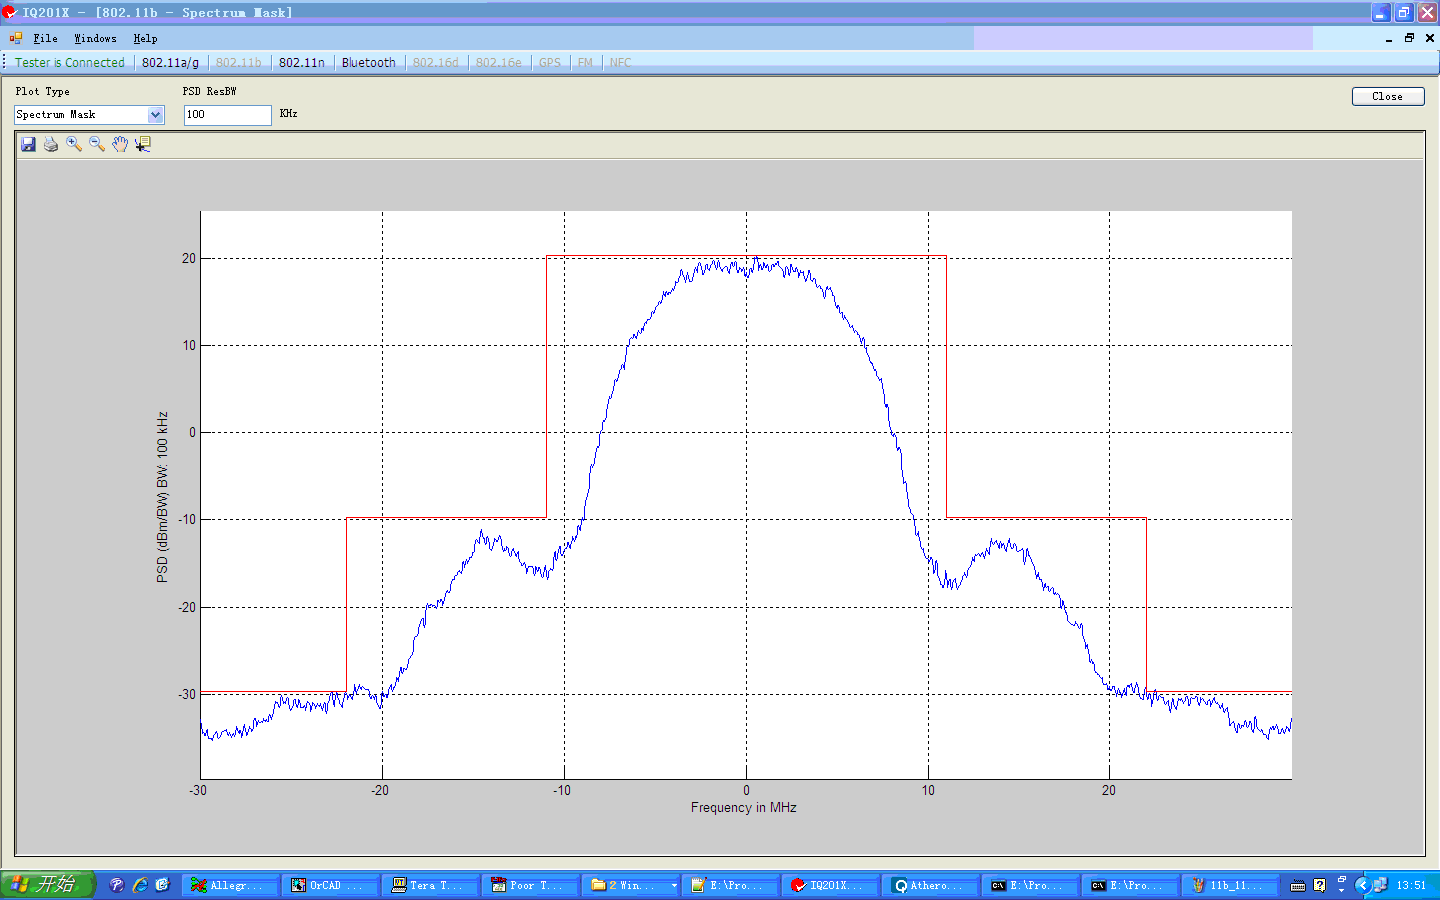Click the help quick launch icon
Screen dimensions: 1440x900
pos(117,885)
